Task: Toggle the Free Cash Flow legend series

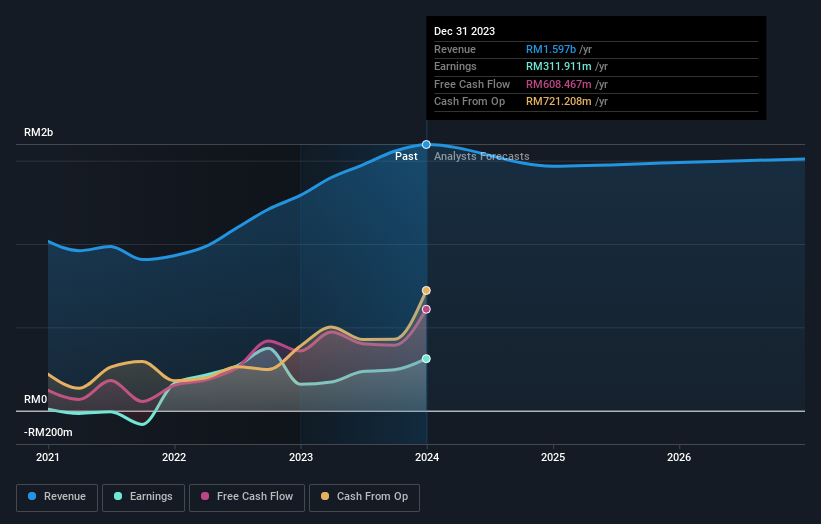Action: (247, 497)
